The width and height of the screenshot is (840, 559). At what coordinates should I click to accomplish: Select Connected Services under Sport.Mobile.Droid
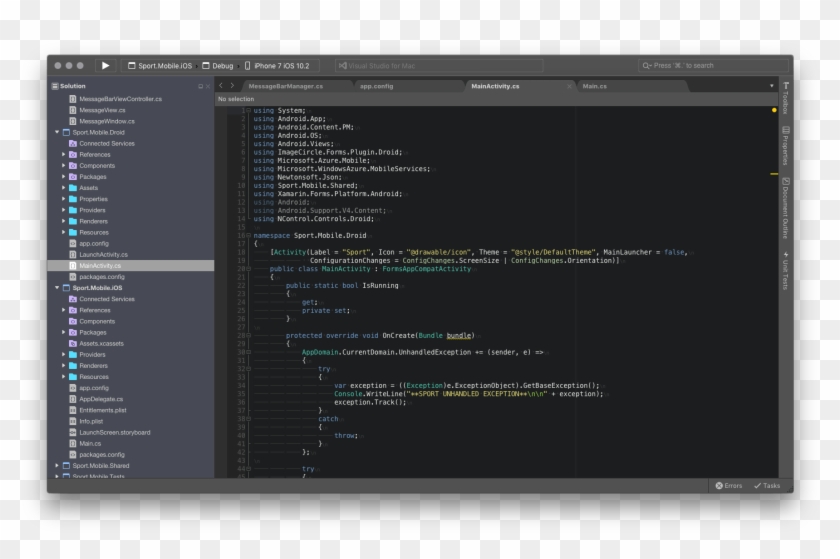click(x=107, y=144)
